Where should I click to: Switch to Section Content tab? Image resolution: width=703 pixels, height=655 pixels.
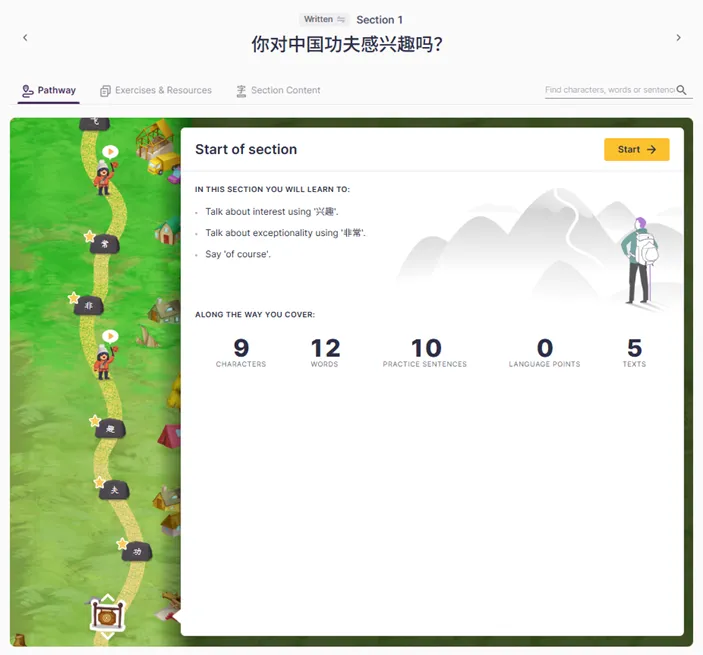coord(278,91)
